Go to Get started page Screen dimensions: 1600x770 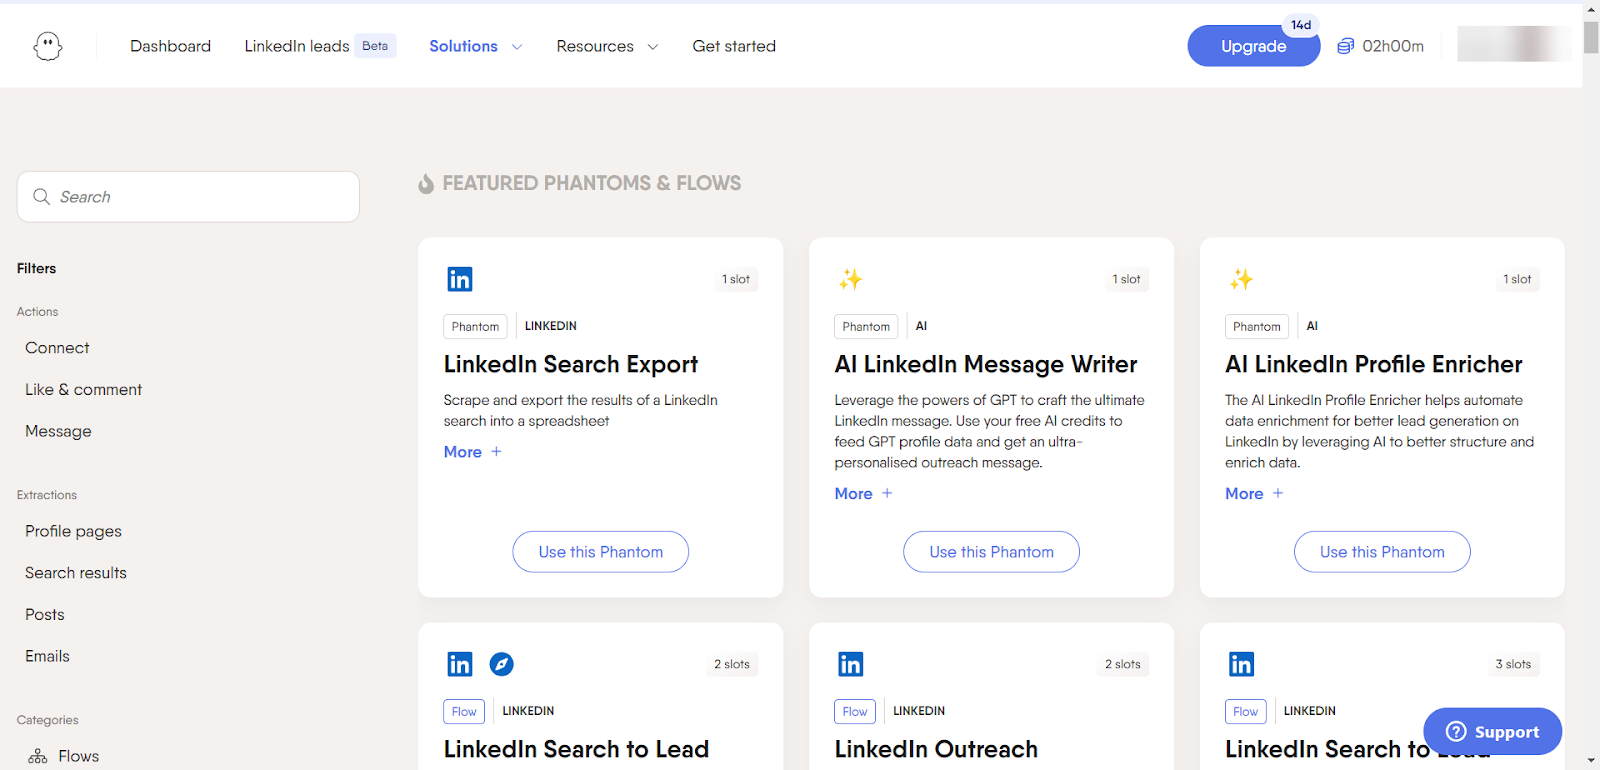(x=734, y=46)
